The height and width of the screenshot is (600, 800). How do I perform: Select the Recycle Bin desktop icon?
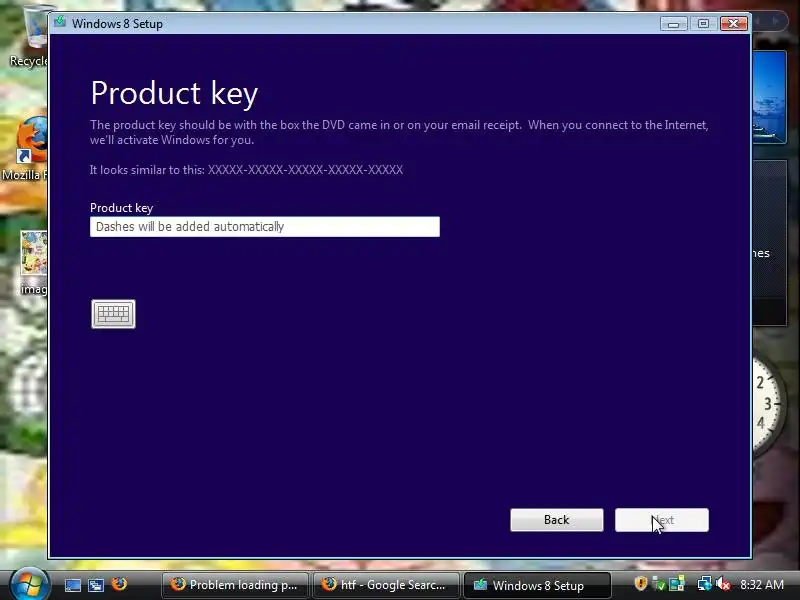pyautogui.click(x=32, y=36)
